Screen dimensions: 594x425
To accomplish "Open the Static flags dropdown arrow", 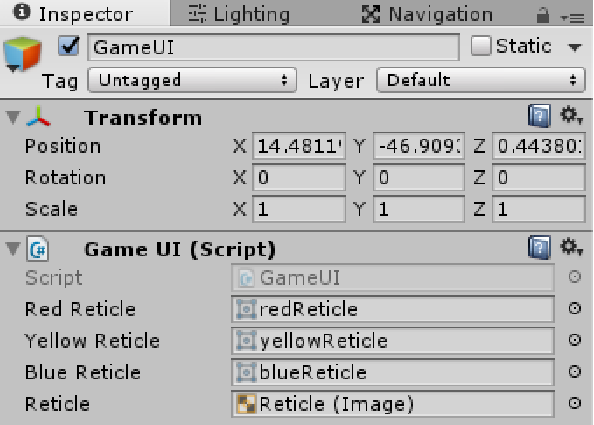I will [575, 47].
